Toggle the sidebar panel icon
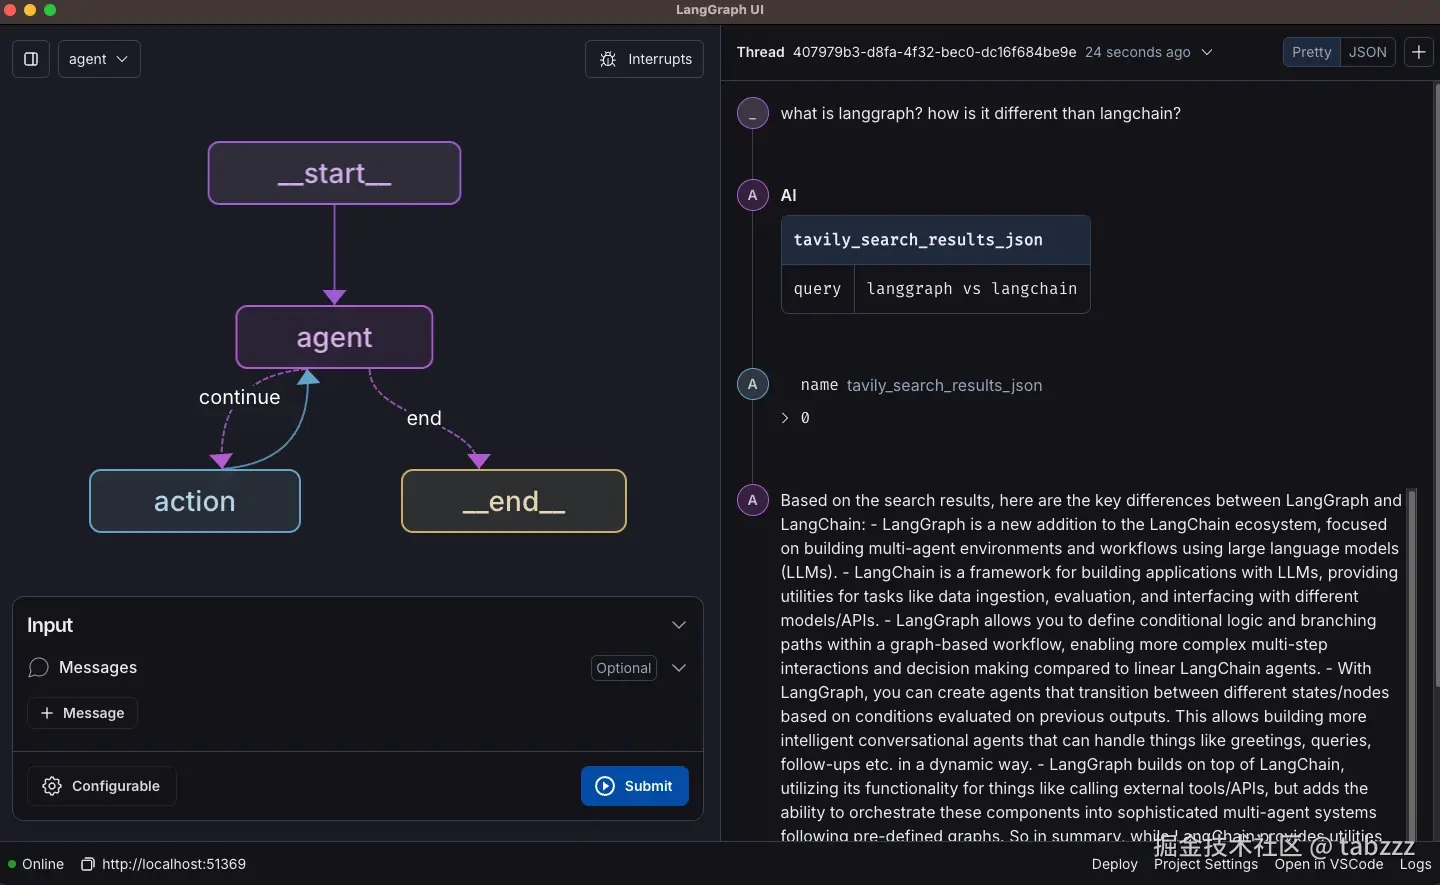 pyautogui.click(x=31, y=59)
